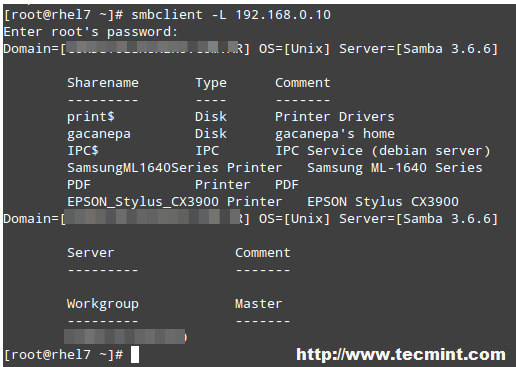Click the blurred workgroup name entry

tap(125, 337)
